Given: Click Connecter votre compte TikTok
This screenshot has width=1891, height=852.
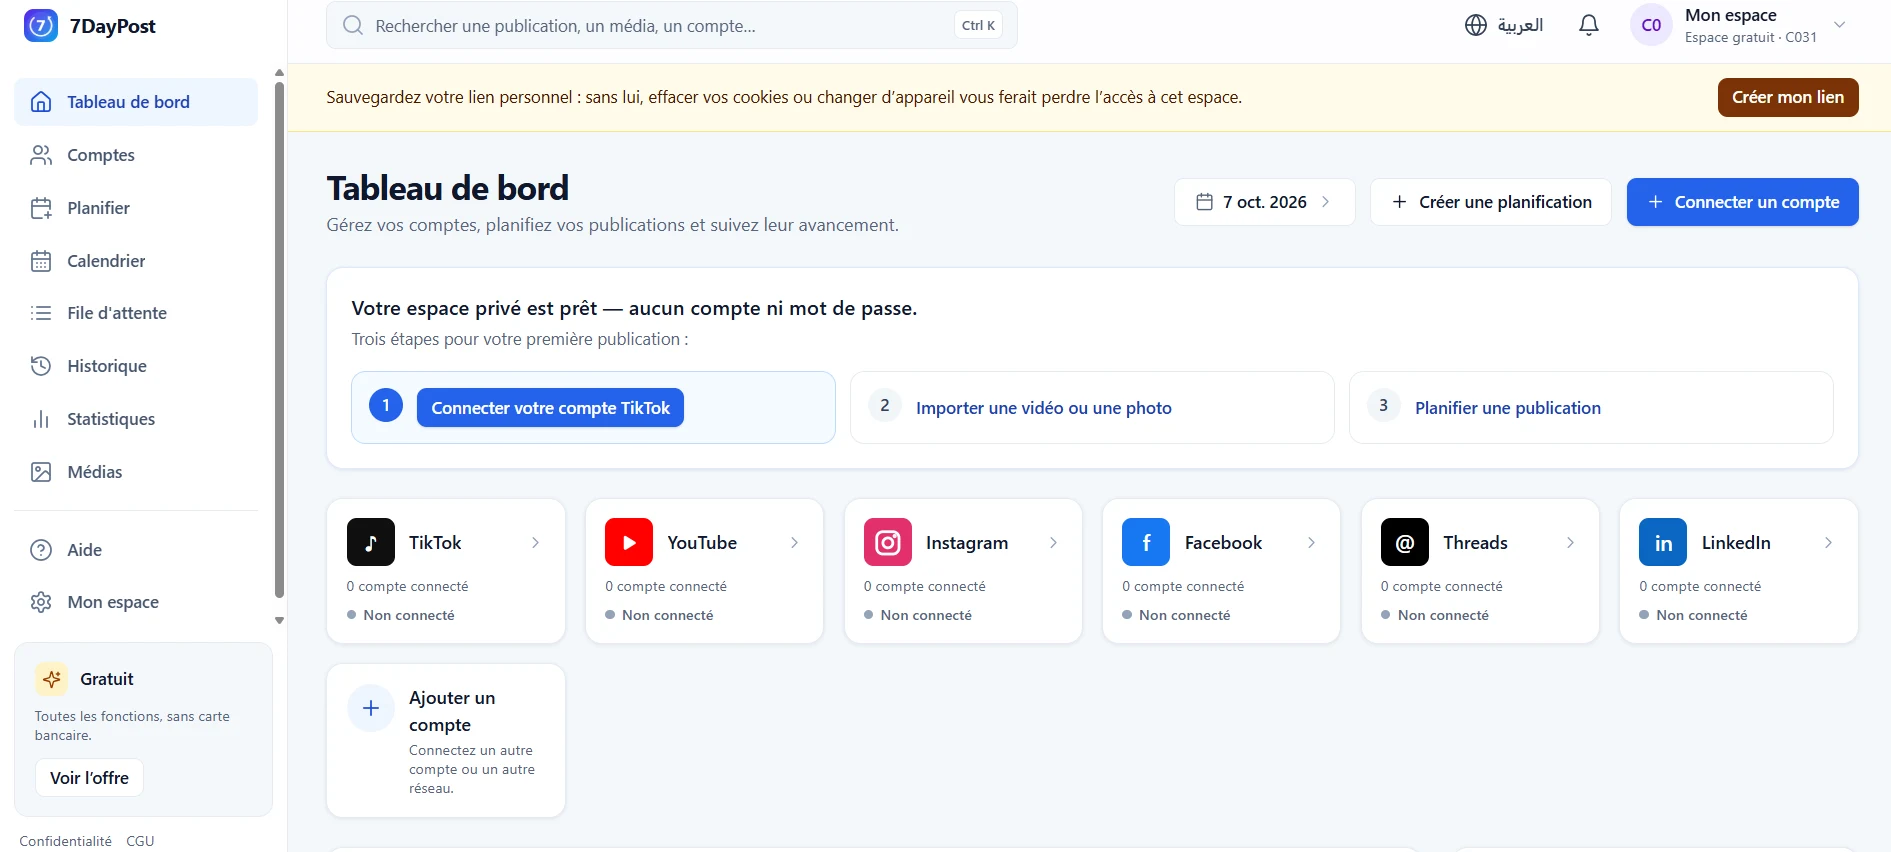Looking at the screenshot, I should pos(550,408).
